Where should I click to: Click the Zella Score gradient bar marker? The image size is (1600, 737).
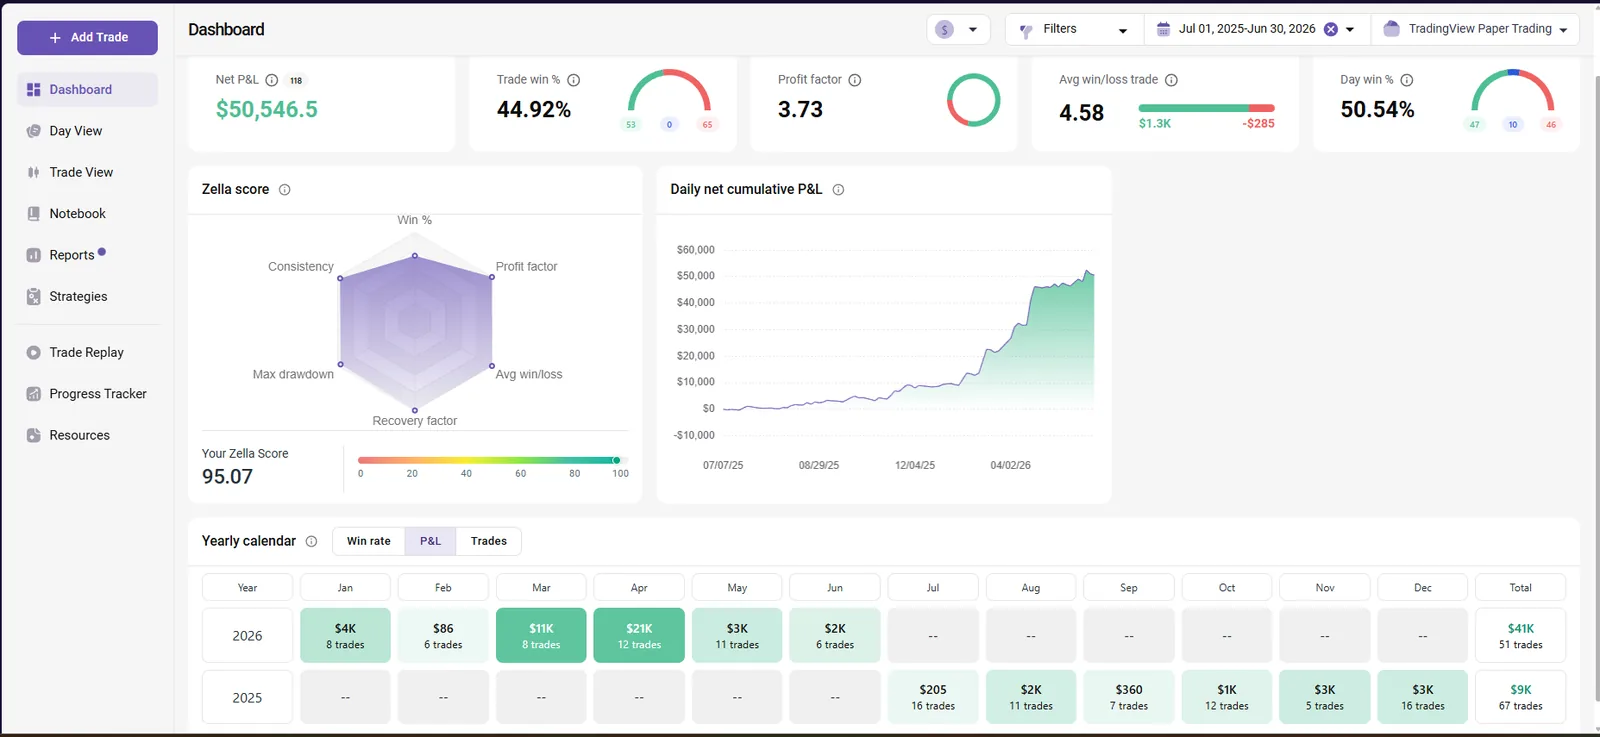[616, 460]
